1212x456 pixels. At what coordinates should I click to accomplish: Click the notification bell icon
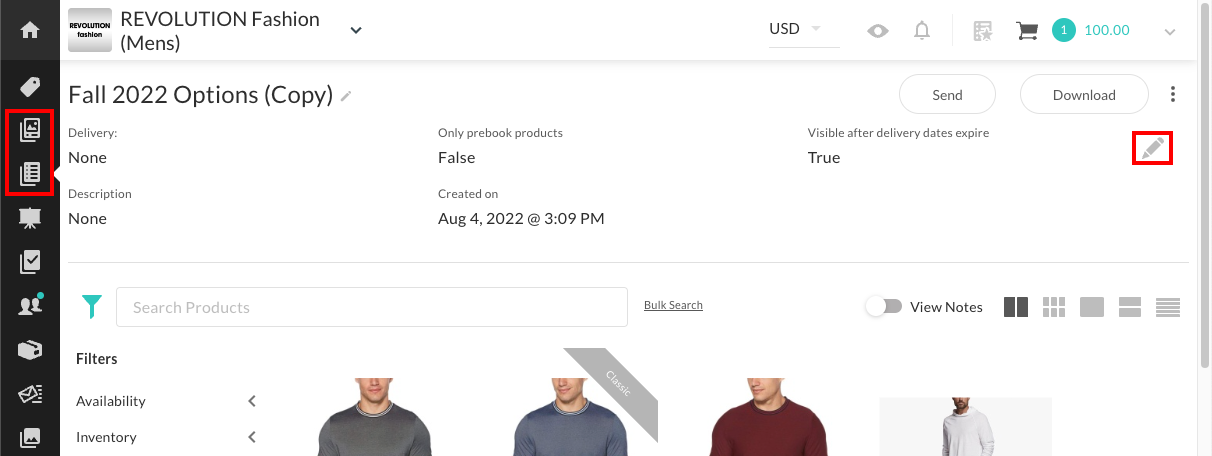[x=922, y=31]
